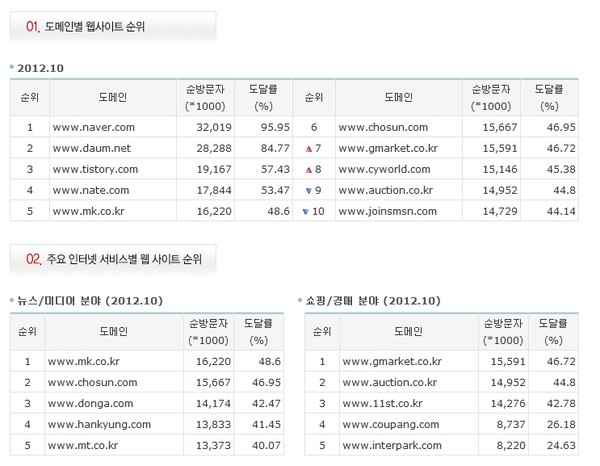Screen dimensions: 600x466
Task: Click the red up arrow beside rank 8
Action: coord(309,170)
